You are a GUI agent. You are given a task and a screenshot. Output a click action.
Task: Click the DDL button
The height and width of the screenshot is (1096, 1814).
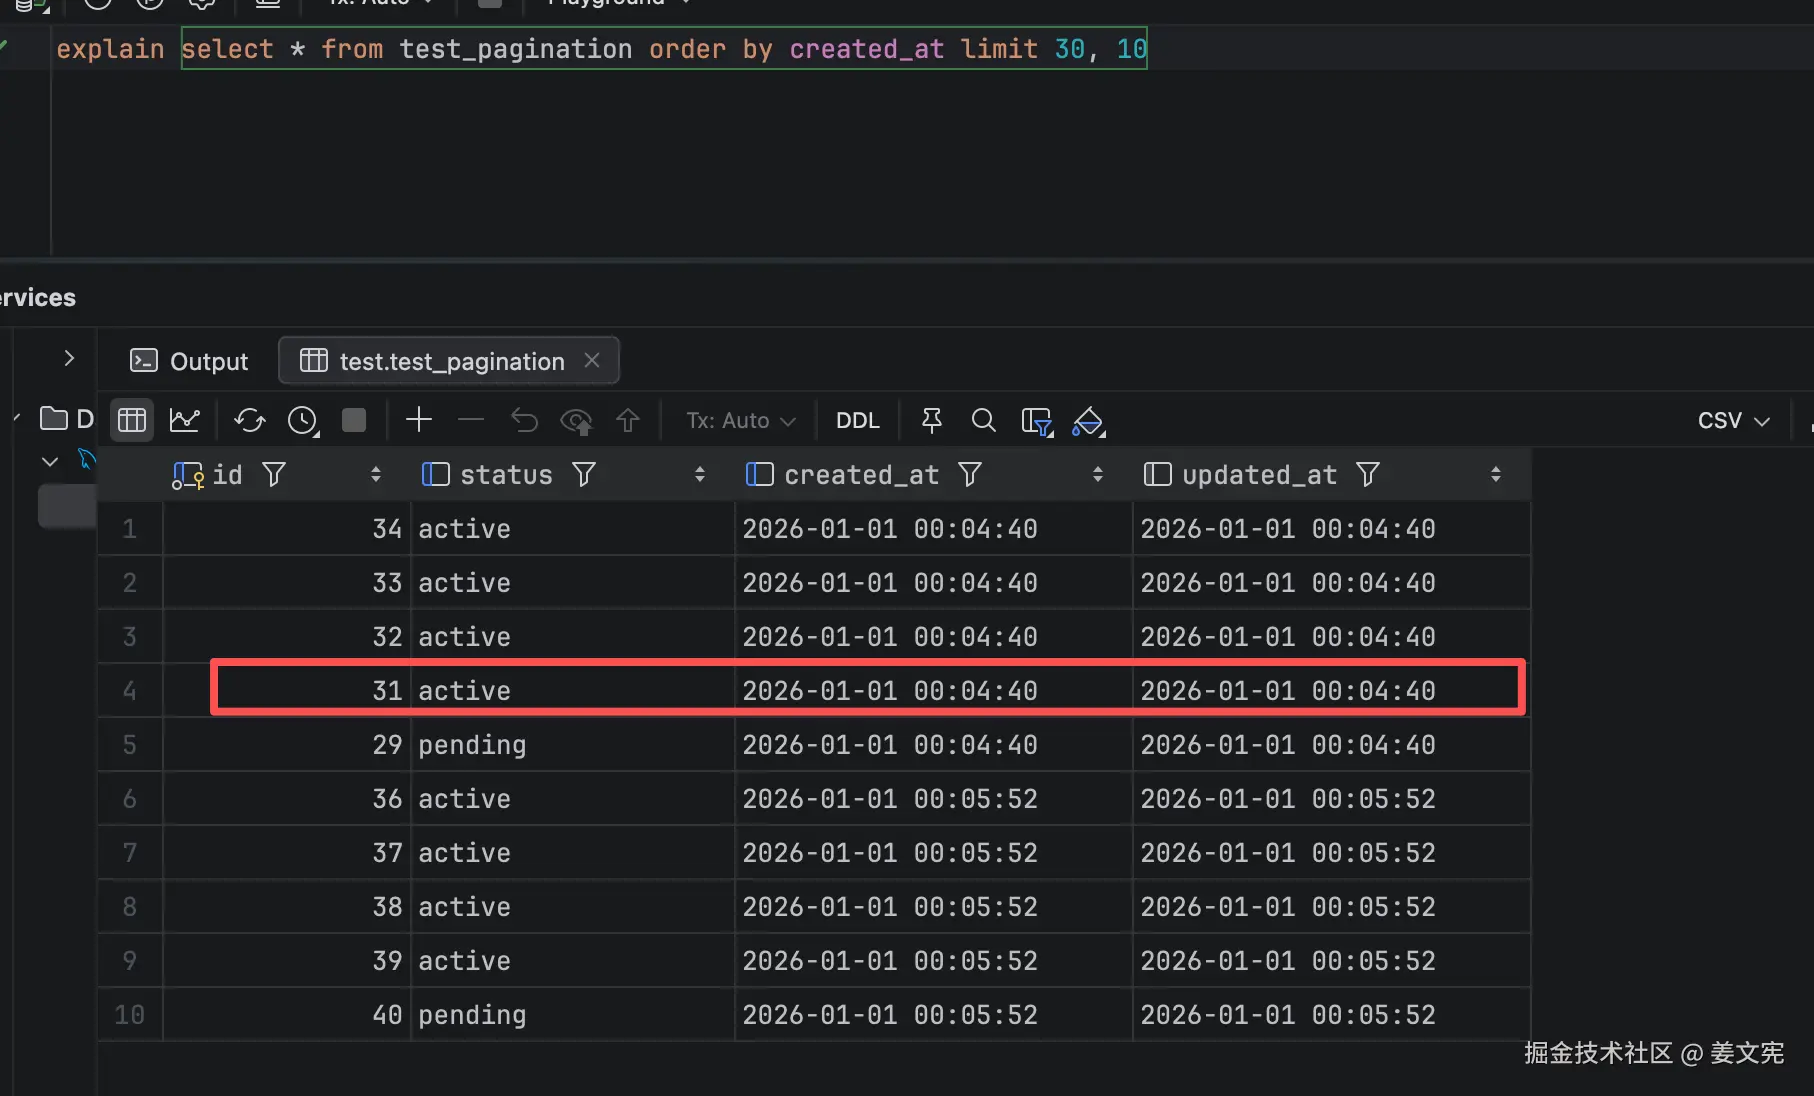click(857, 420)
